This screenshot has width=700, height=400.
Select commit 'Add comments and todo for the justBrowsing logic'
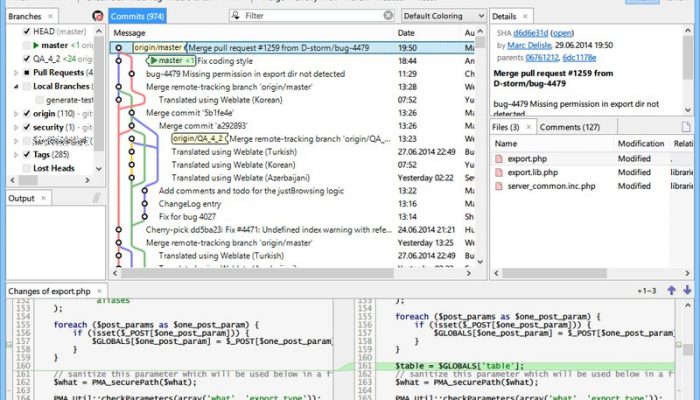[x=251, y=191]
